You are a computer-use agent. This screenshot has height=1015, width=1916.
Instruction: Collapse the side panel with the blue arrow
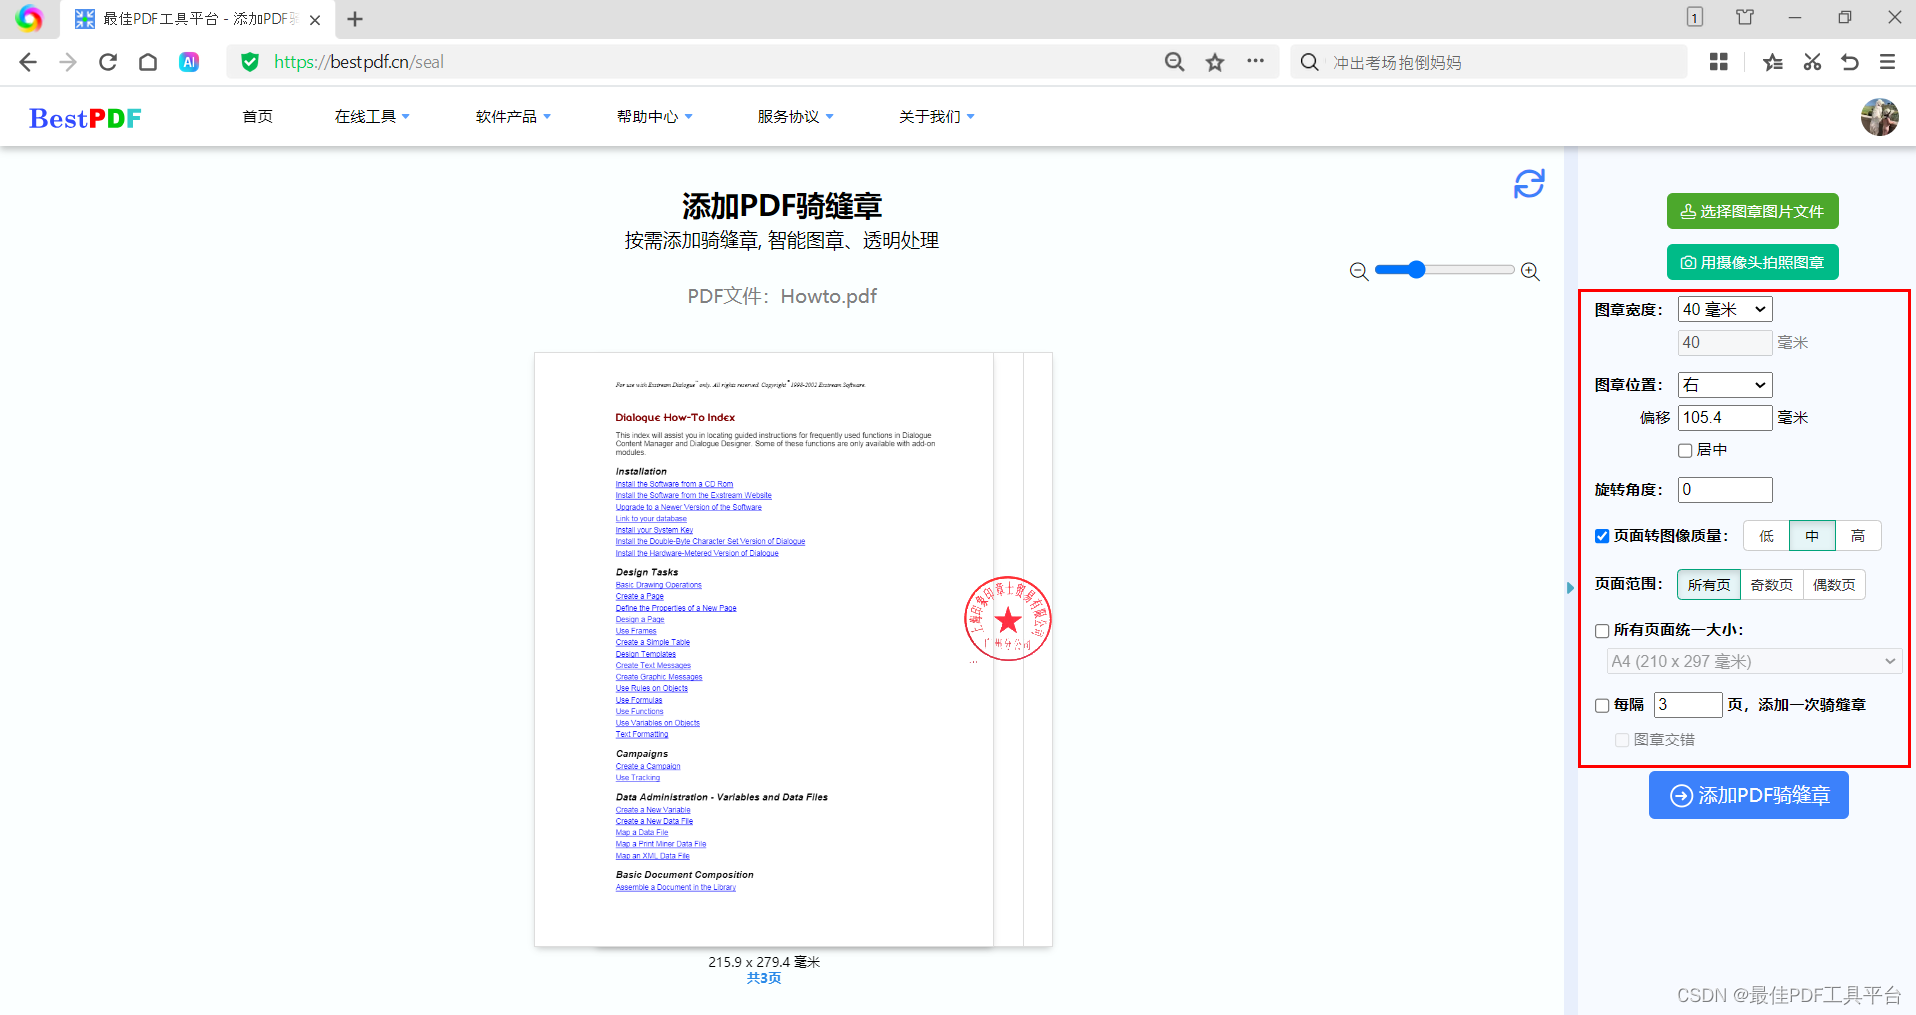(1570, 588)
